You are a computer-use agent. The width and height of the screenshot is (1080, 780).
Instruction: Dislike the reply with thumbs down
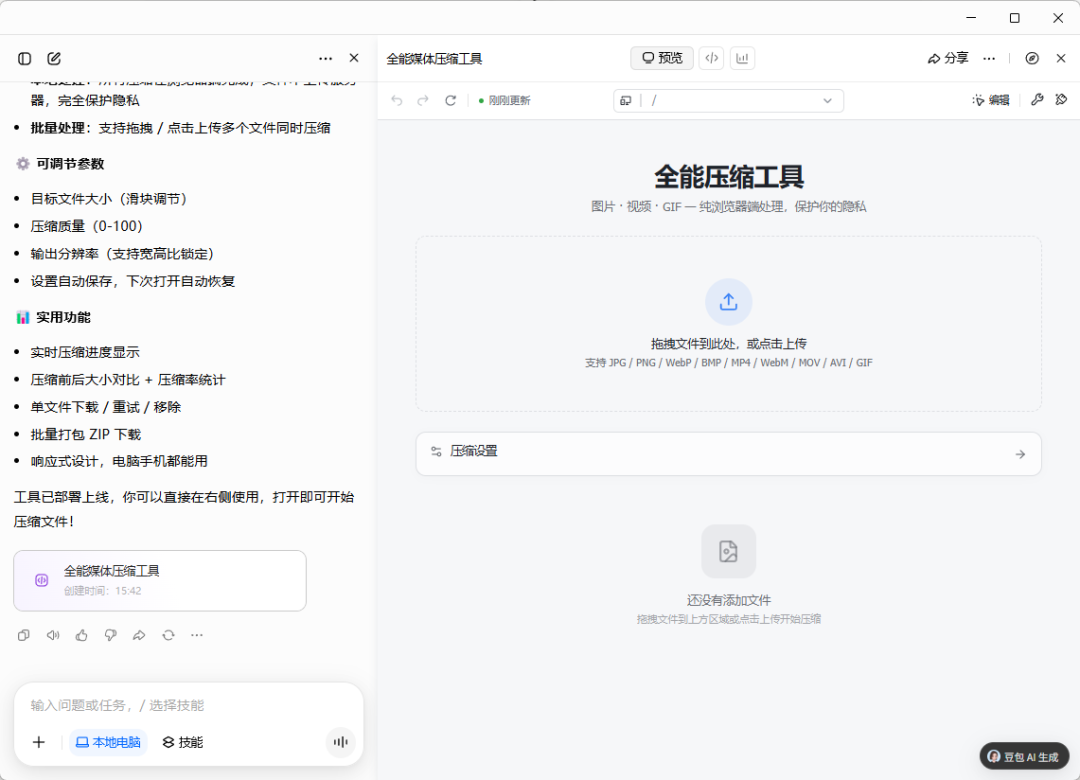(x=110, y=635)
